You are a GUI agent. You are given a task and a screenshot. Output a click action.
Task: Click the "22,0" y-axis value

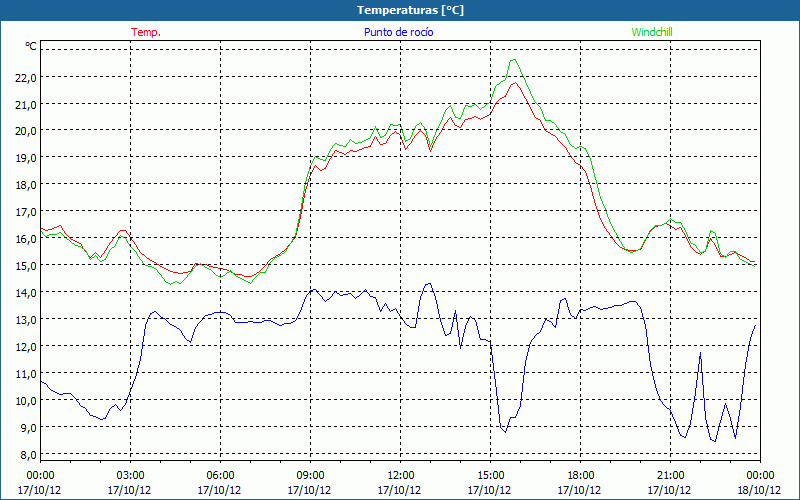pos(26,77)
